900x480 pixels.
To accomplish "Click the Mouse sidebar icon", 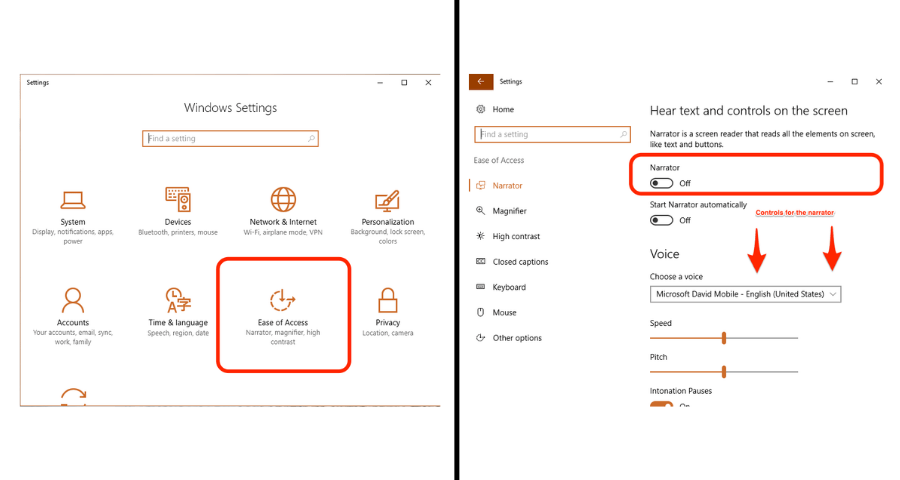I will (481, 312).
